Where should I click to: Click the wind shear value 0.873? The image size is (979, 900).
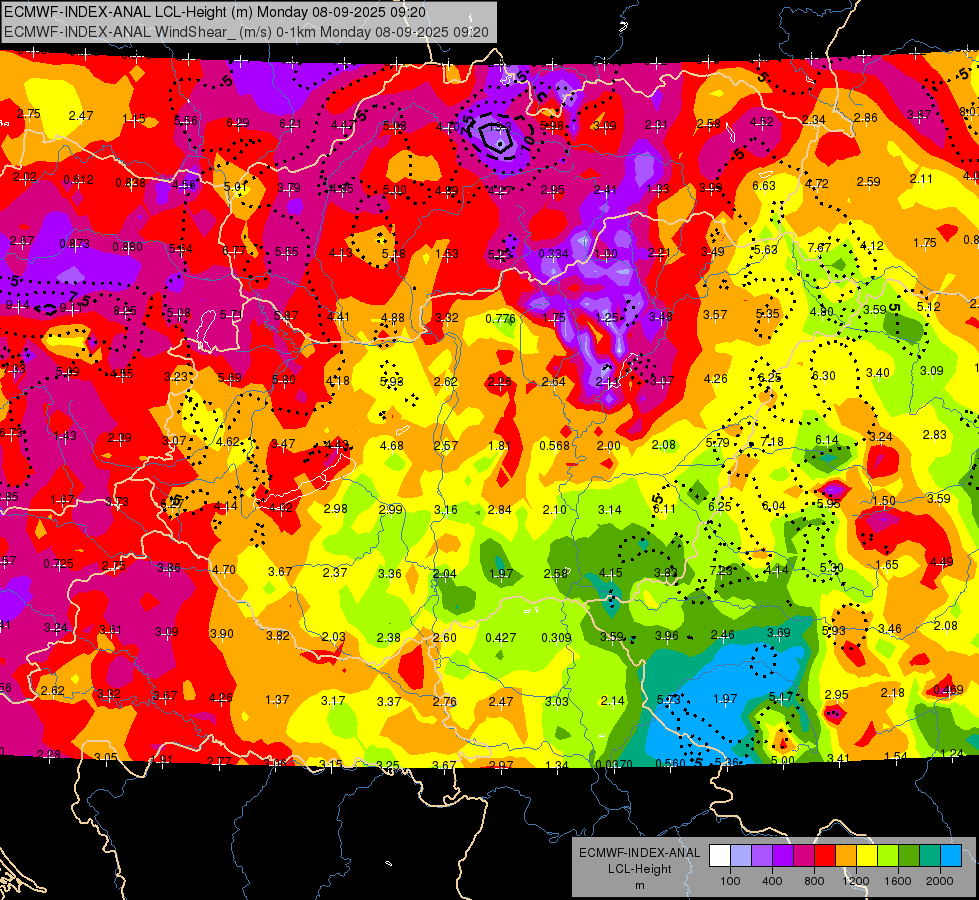click(74, 244)
